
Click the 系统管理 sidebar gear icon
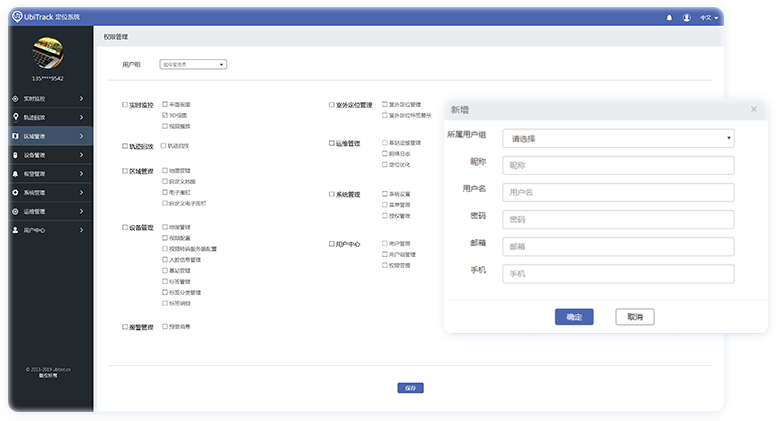tap(15, 192)
